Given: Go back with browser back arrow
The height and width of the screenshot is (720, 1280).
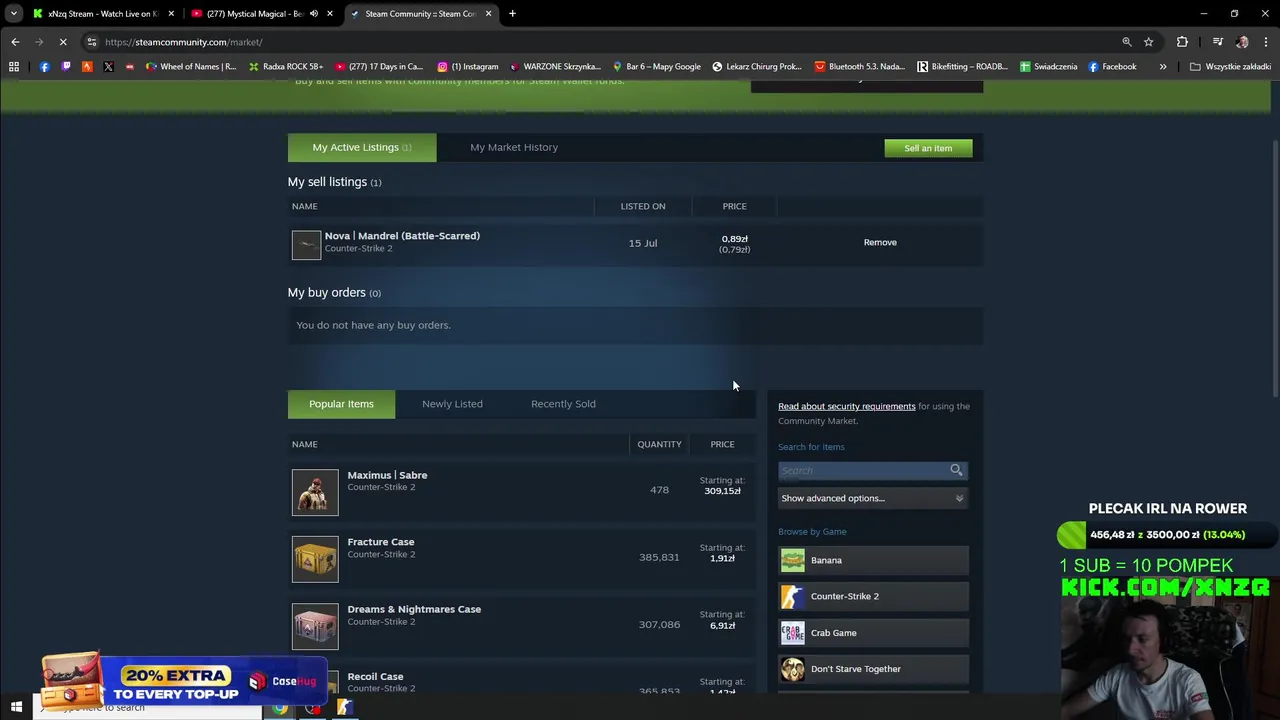Looking at the screenshot, I should pyautogui.click(x=15, y=42).
